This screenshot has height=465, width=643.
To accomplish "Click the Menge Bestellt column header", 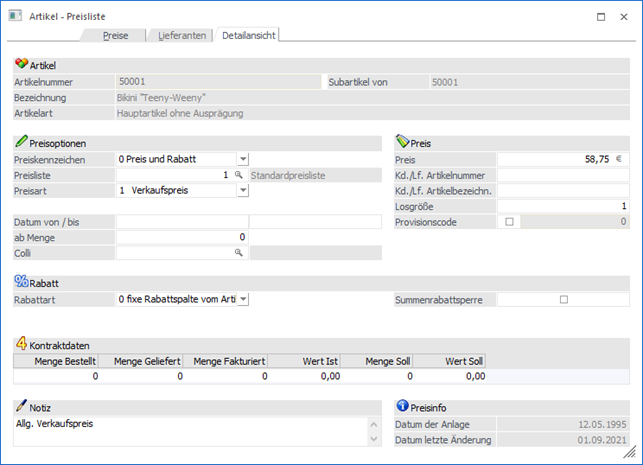I will pyautogui.click(x=57, y=361).
